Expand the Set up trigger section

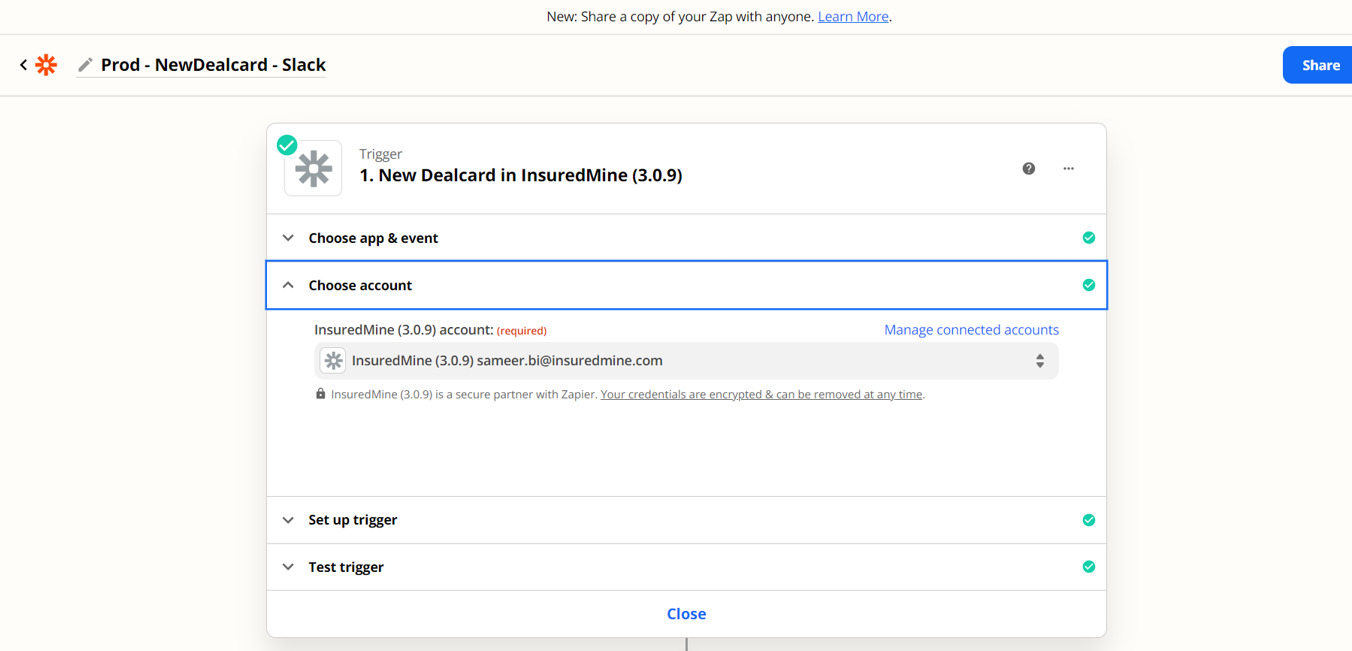coord(686,520)
